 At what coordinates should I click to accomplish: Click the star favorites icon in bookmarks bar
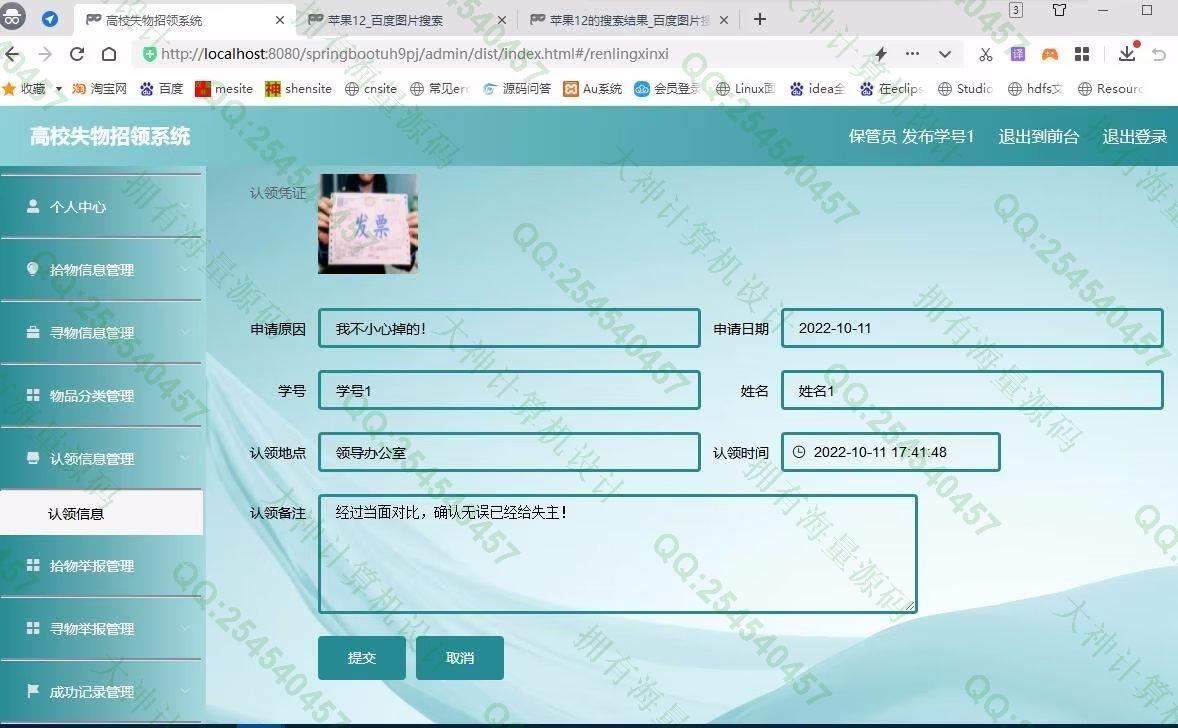[9, 89]
